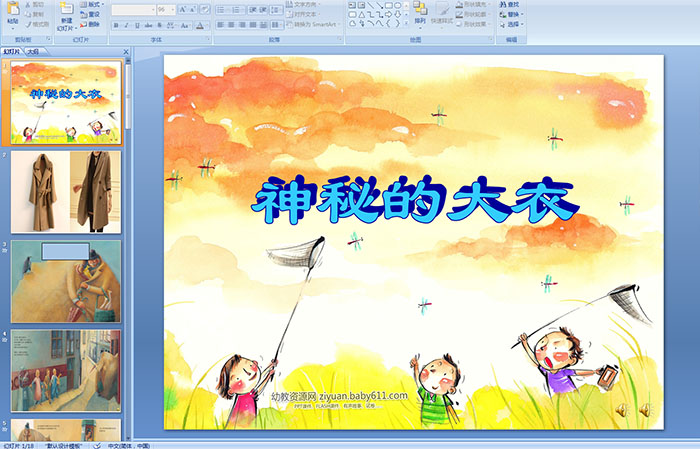The height and width of the screenshot is (449, 700).
Task: Open Shape Fill (形状填充) menu
Action: (472, 4)
